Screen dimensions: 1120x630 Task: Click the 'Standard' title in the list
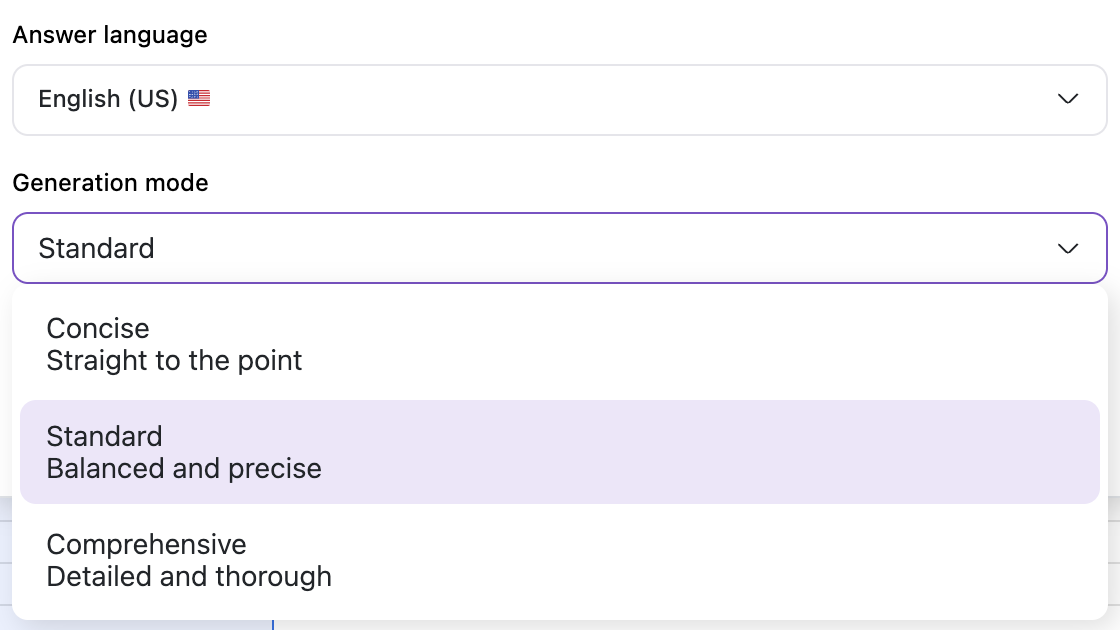click(x=104, y=436)
